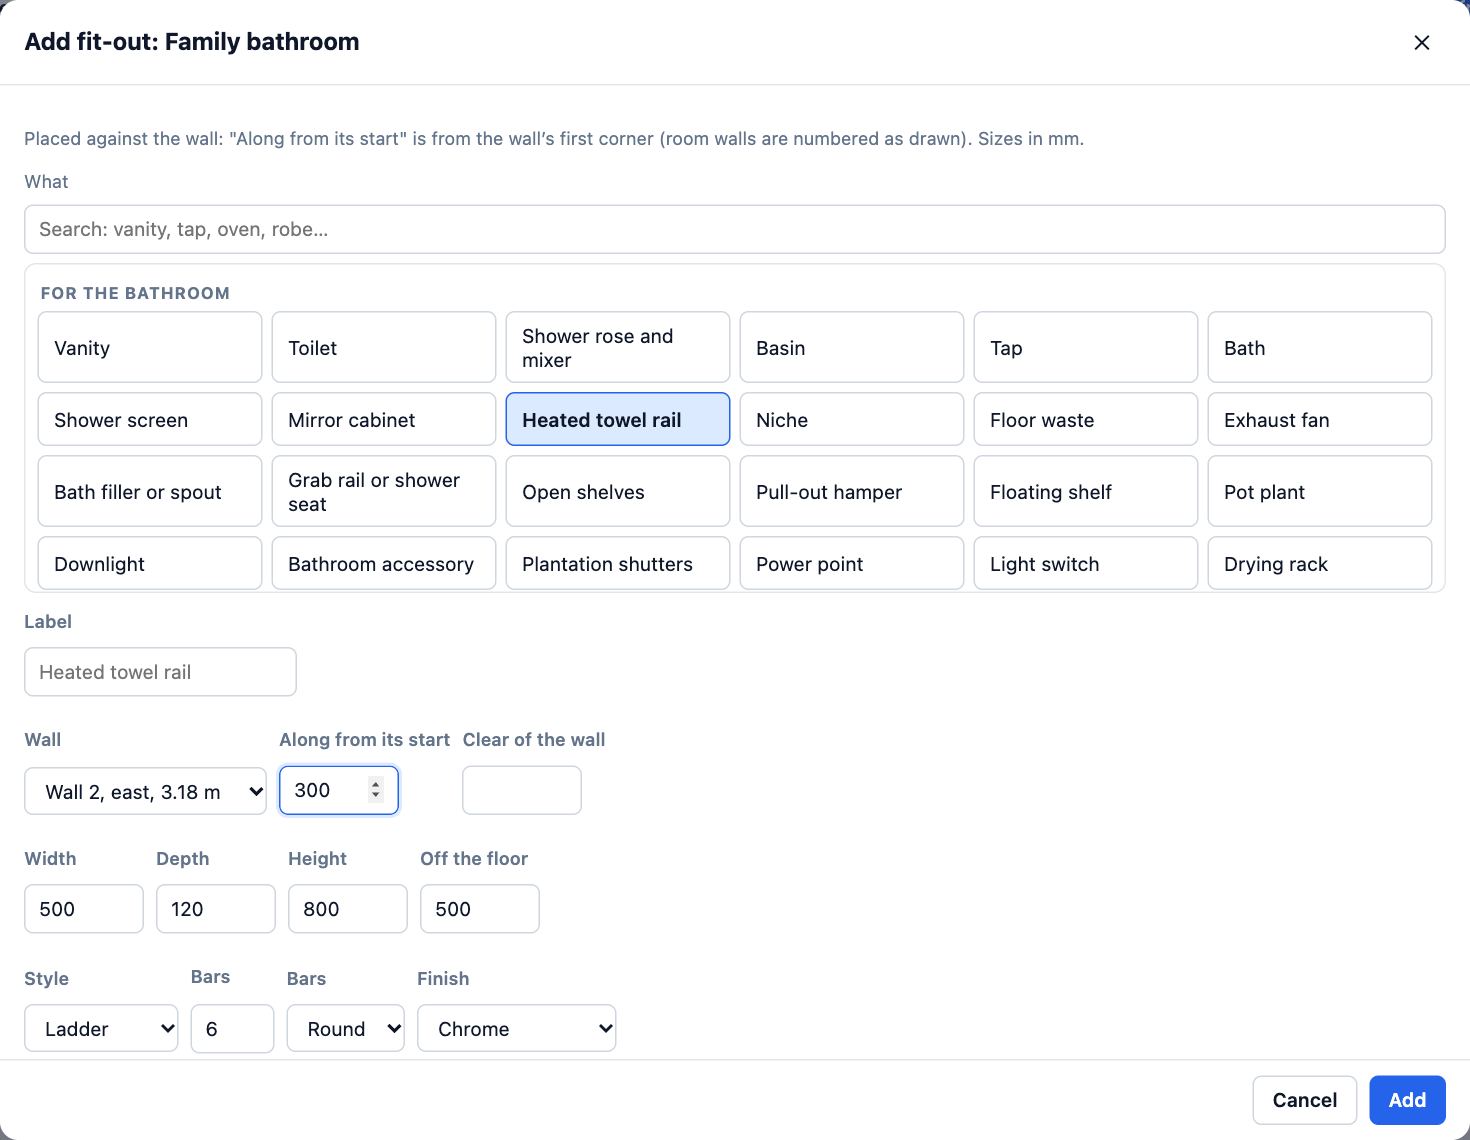Select Bathroom accessory

(384, 563)
